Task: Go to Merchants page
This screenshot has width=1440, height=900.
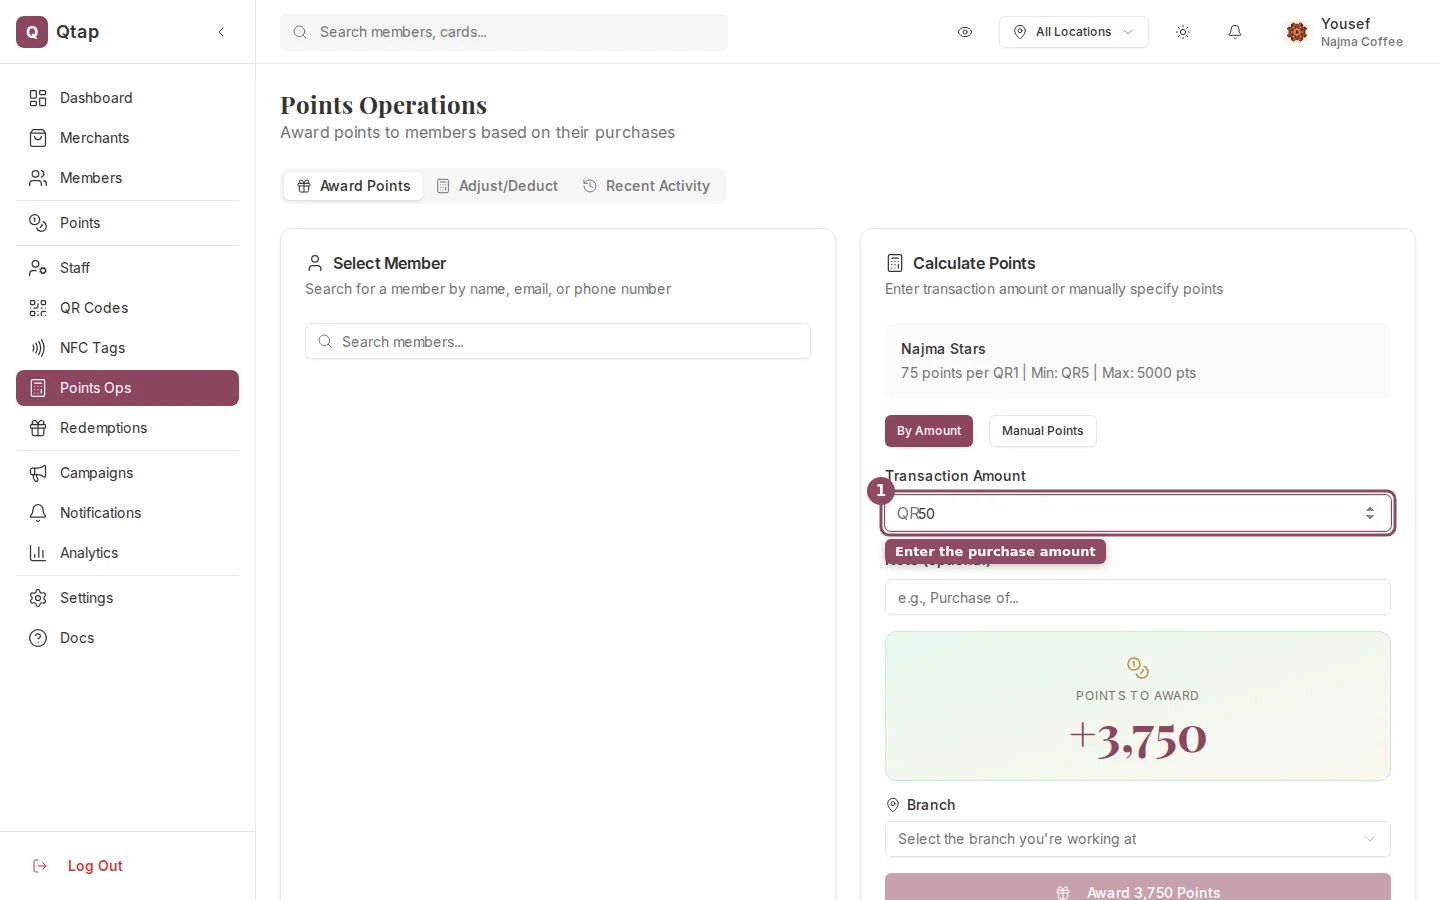Action: 127,138
